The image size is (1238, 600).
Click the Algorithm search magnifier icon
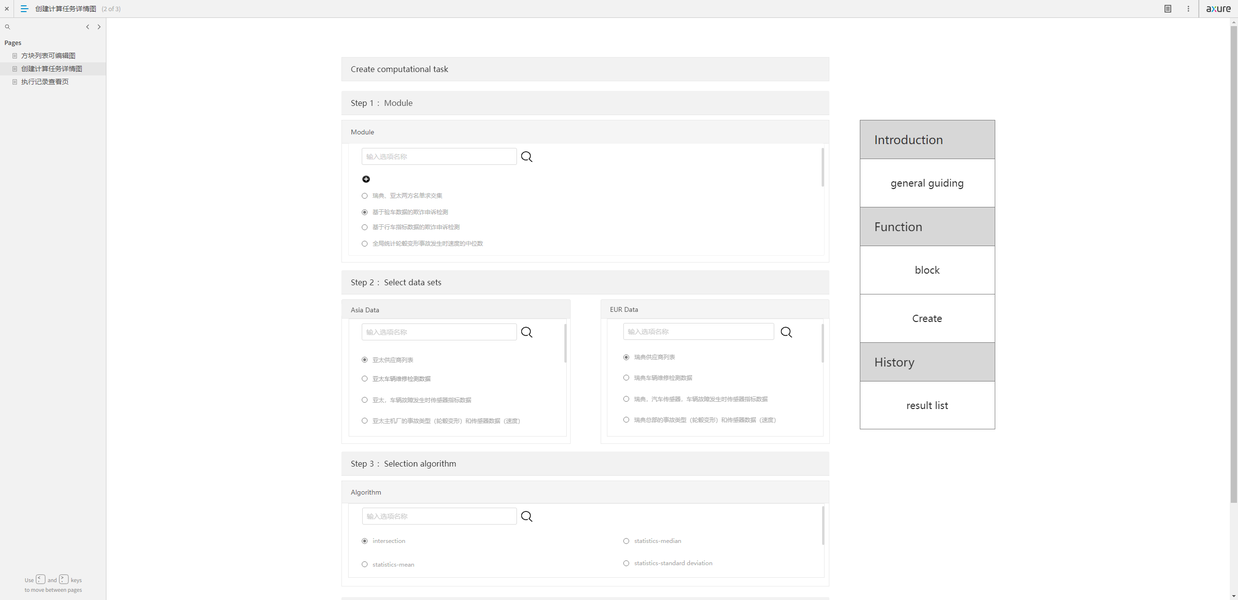coord(527,517)
